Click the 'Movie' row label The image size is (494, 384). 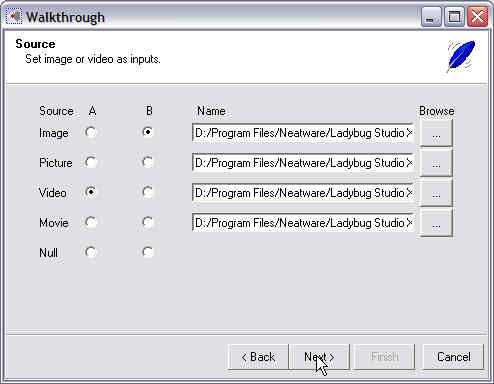(x=54, y=223)
